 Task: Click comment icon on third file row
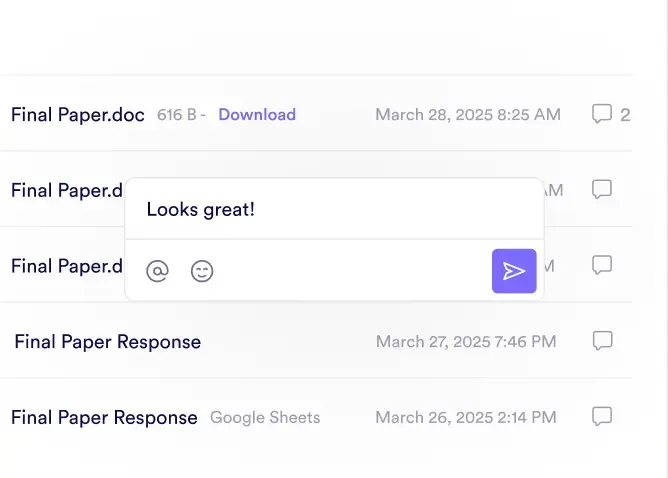602,265
